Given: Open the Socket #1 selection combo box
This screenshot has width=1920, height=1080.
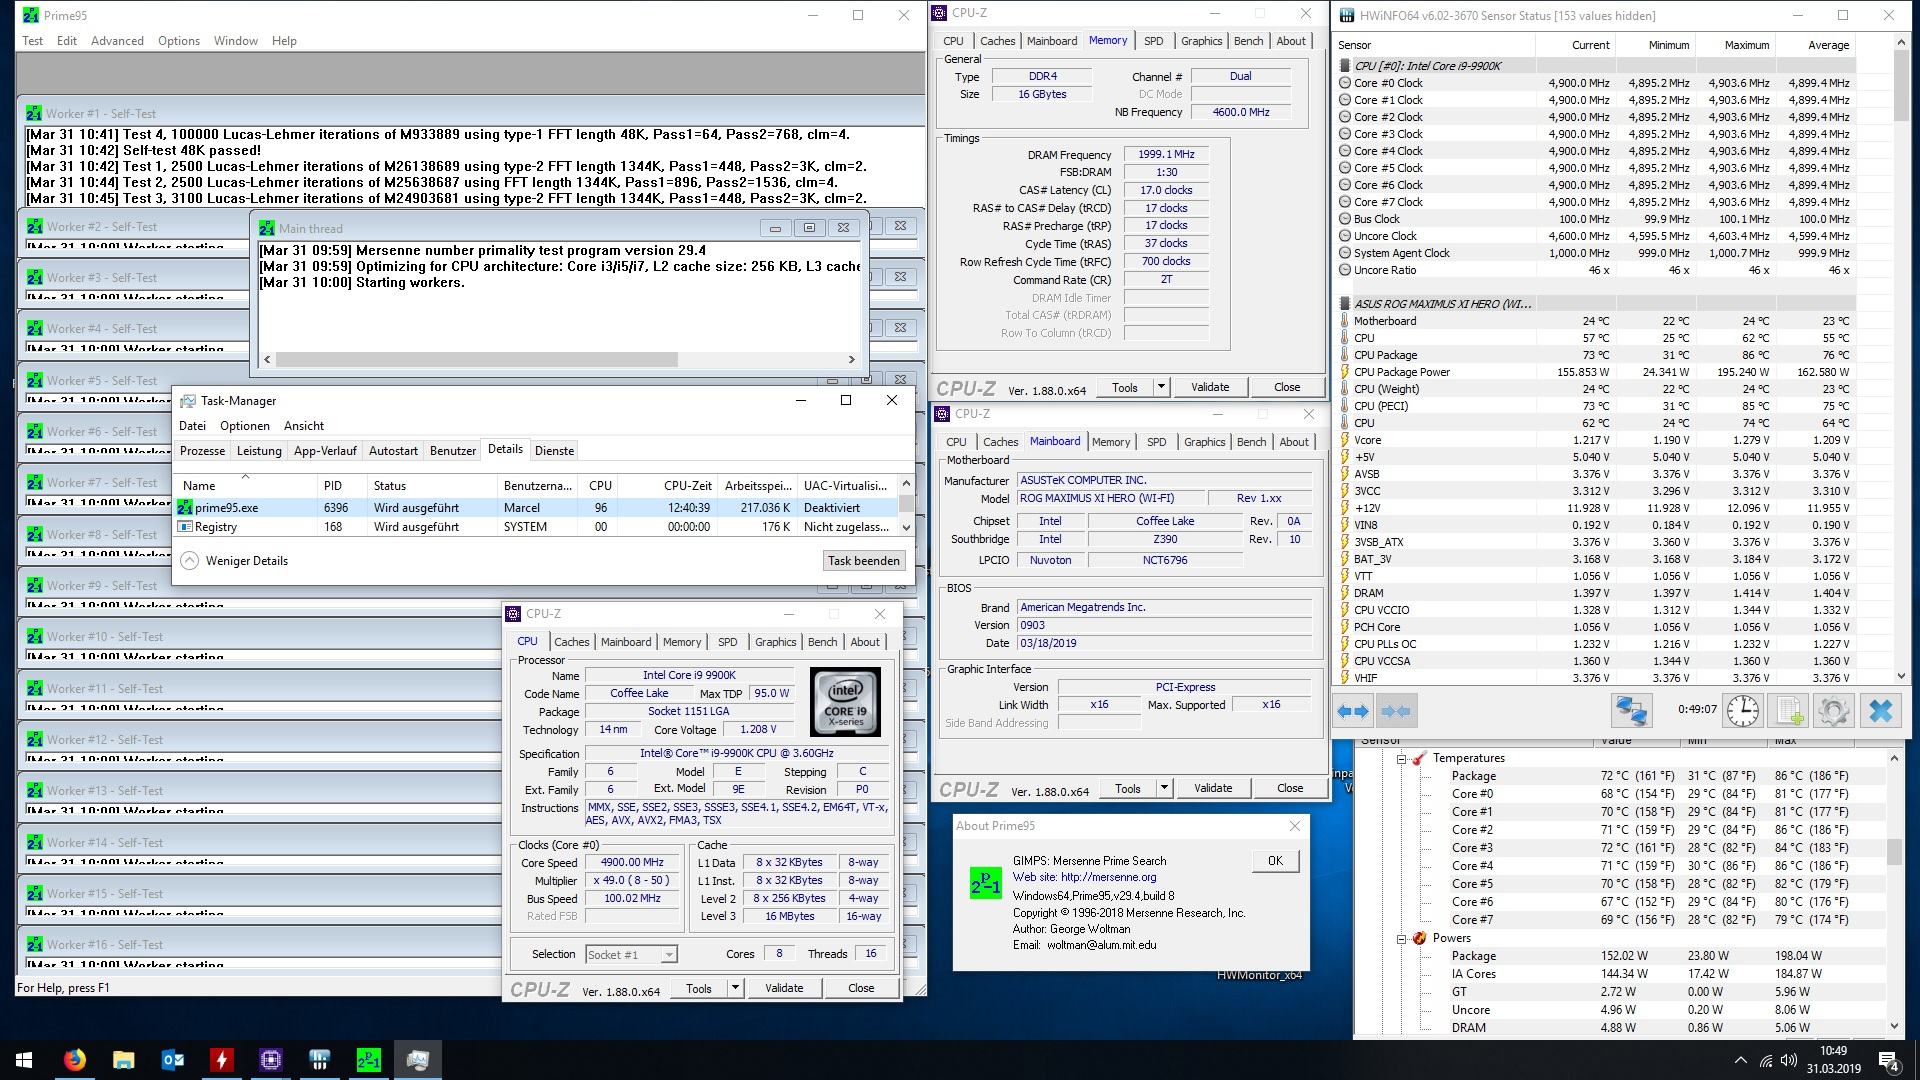Looking at the screenshot, I should (x=631, y=955).
